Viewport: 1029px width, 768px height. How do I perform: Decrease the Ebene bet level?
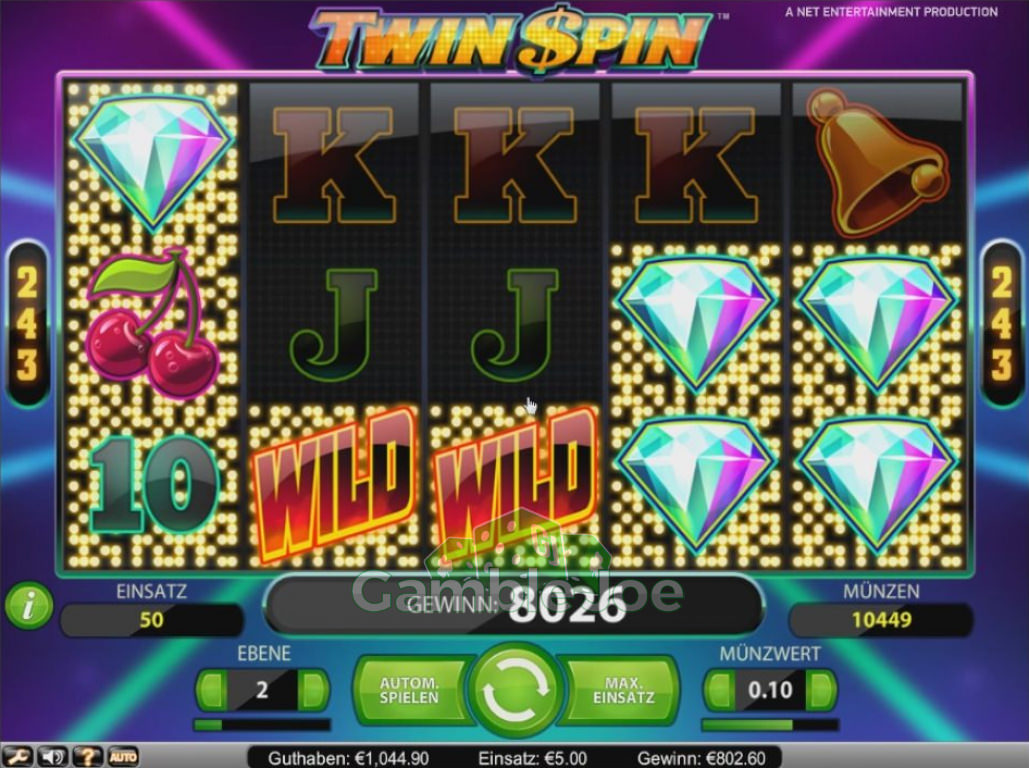(x=211, y=690)
